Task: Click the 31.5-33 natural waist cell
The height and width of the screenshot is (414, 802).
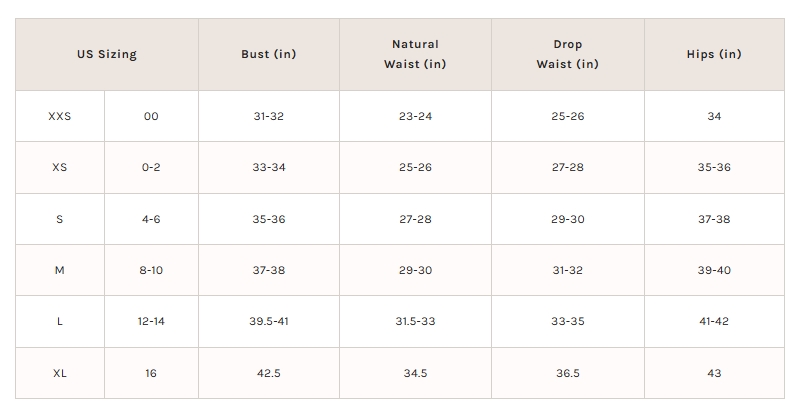Action: 415,321
